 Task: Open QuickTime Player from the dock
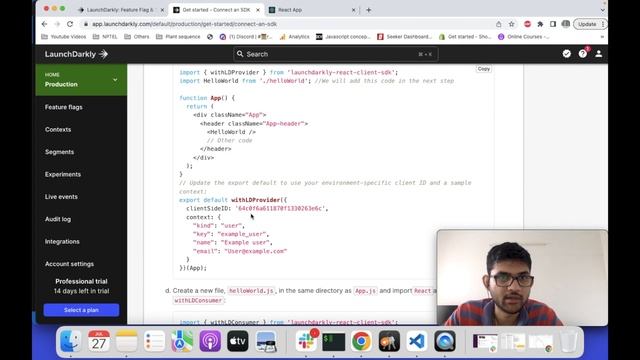point(444,341)
